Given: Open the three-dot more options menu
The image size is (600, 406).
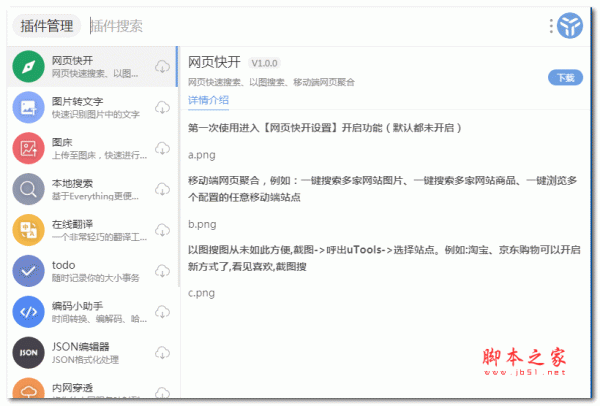Looking at the screenshot, I should pos(551,26).
